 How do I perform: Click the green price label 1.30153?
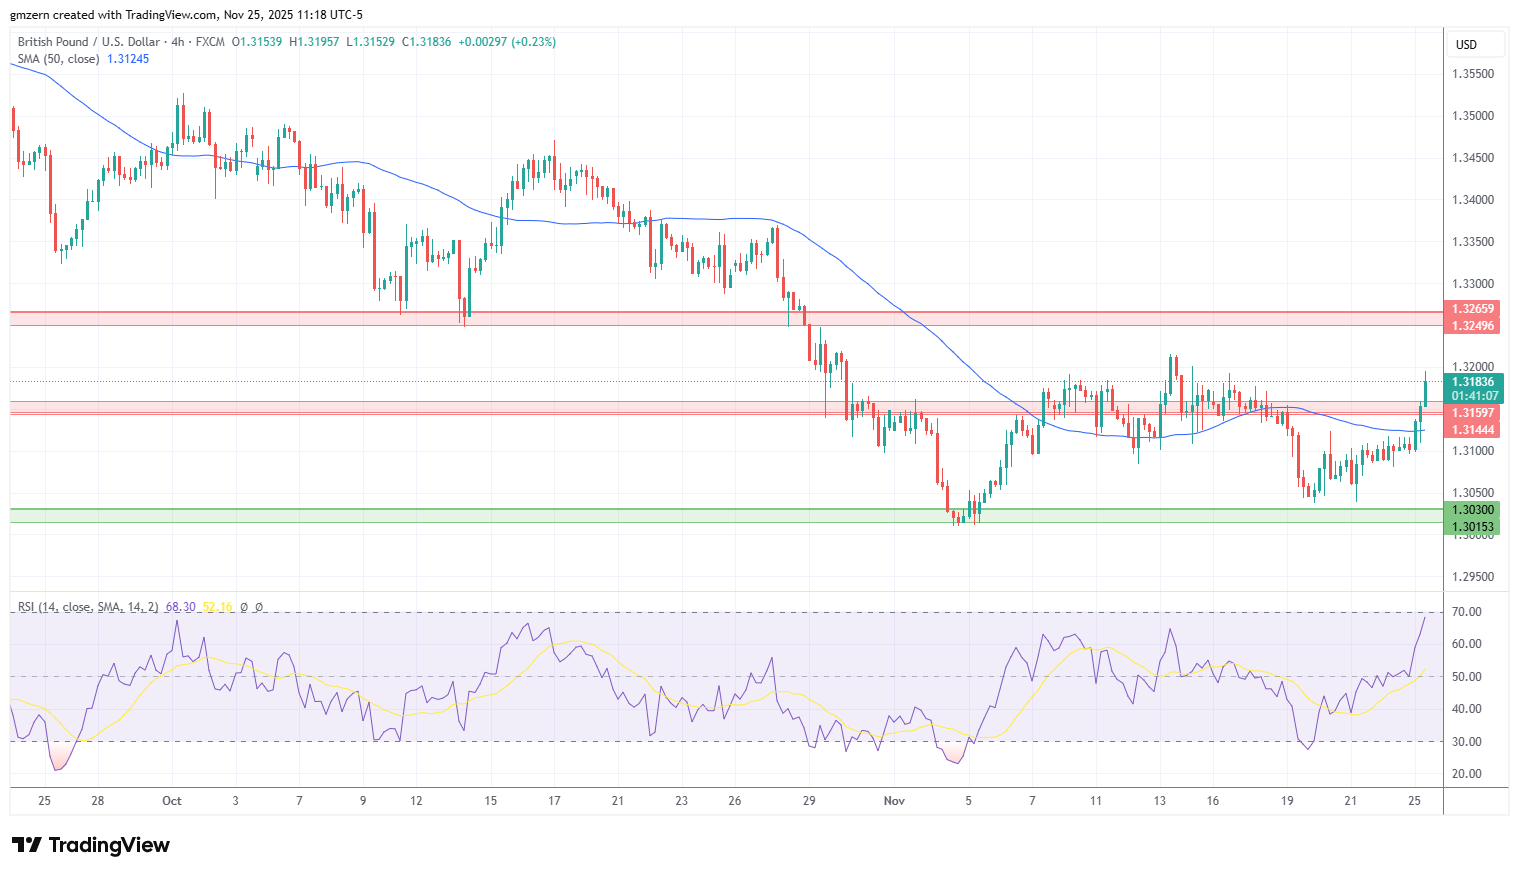[x=1473, y=527]
